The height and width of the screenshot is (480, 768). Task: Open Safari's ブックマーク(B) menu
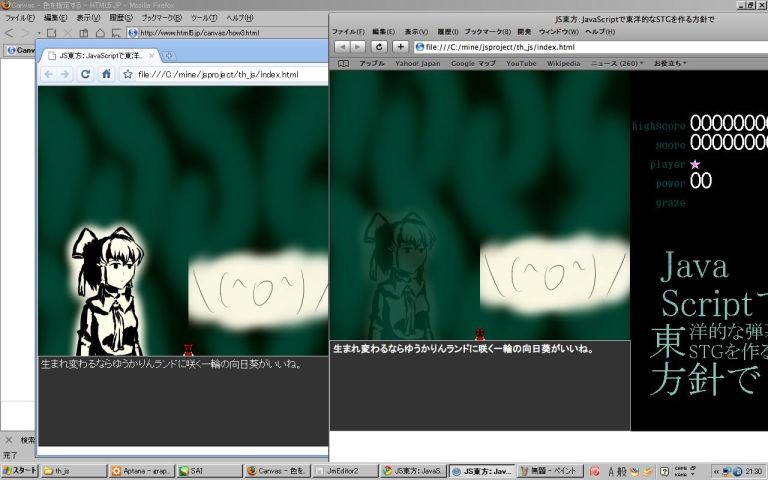tap(487, 31)
